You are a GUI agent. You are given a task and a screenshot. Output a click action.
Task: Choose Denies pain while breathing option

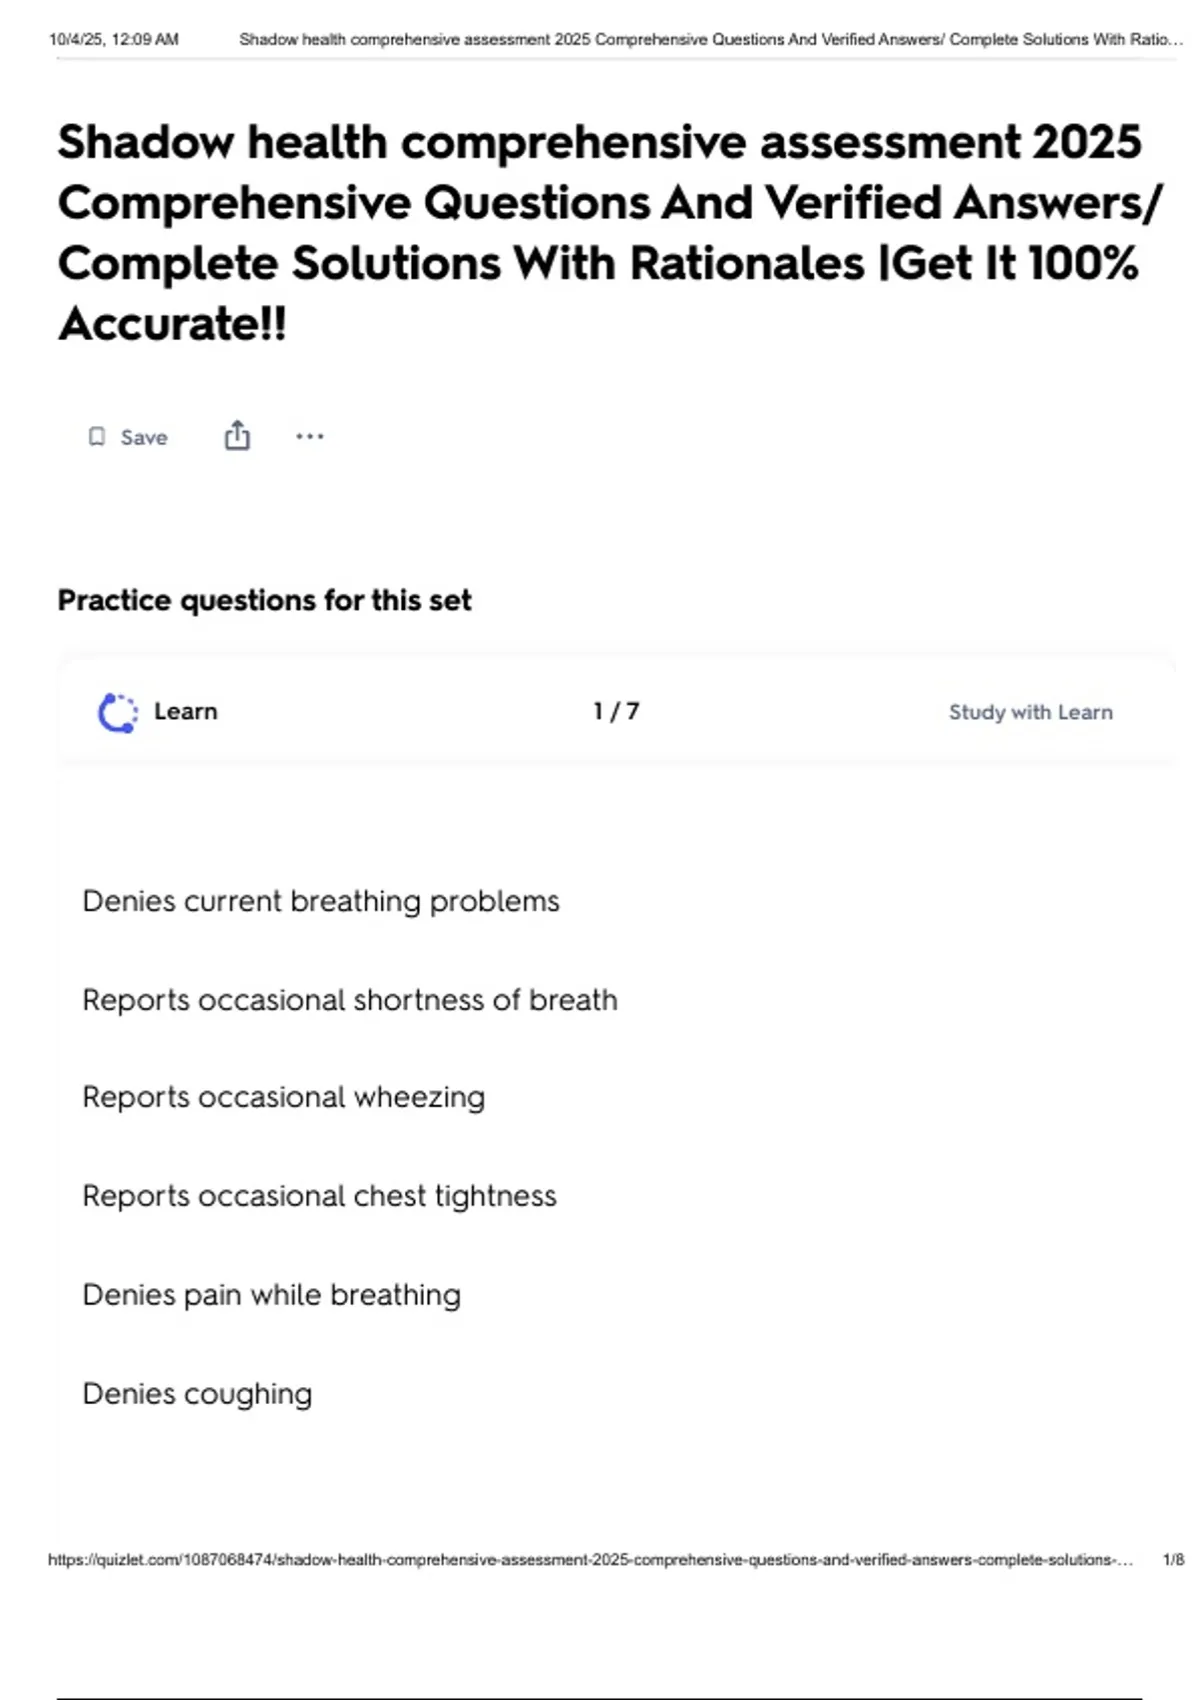pos(272,1295)
